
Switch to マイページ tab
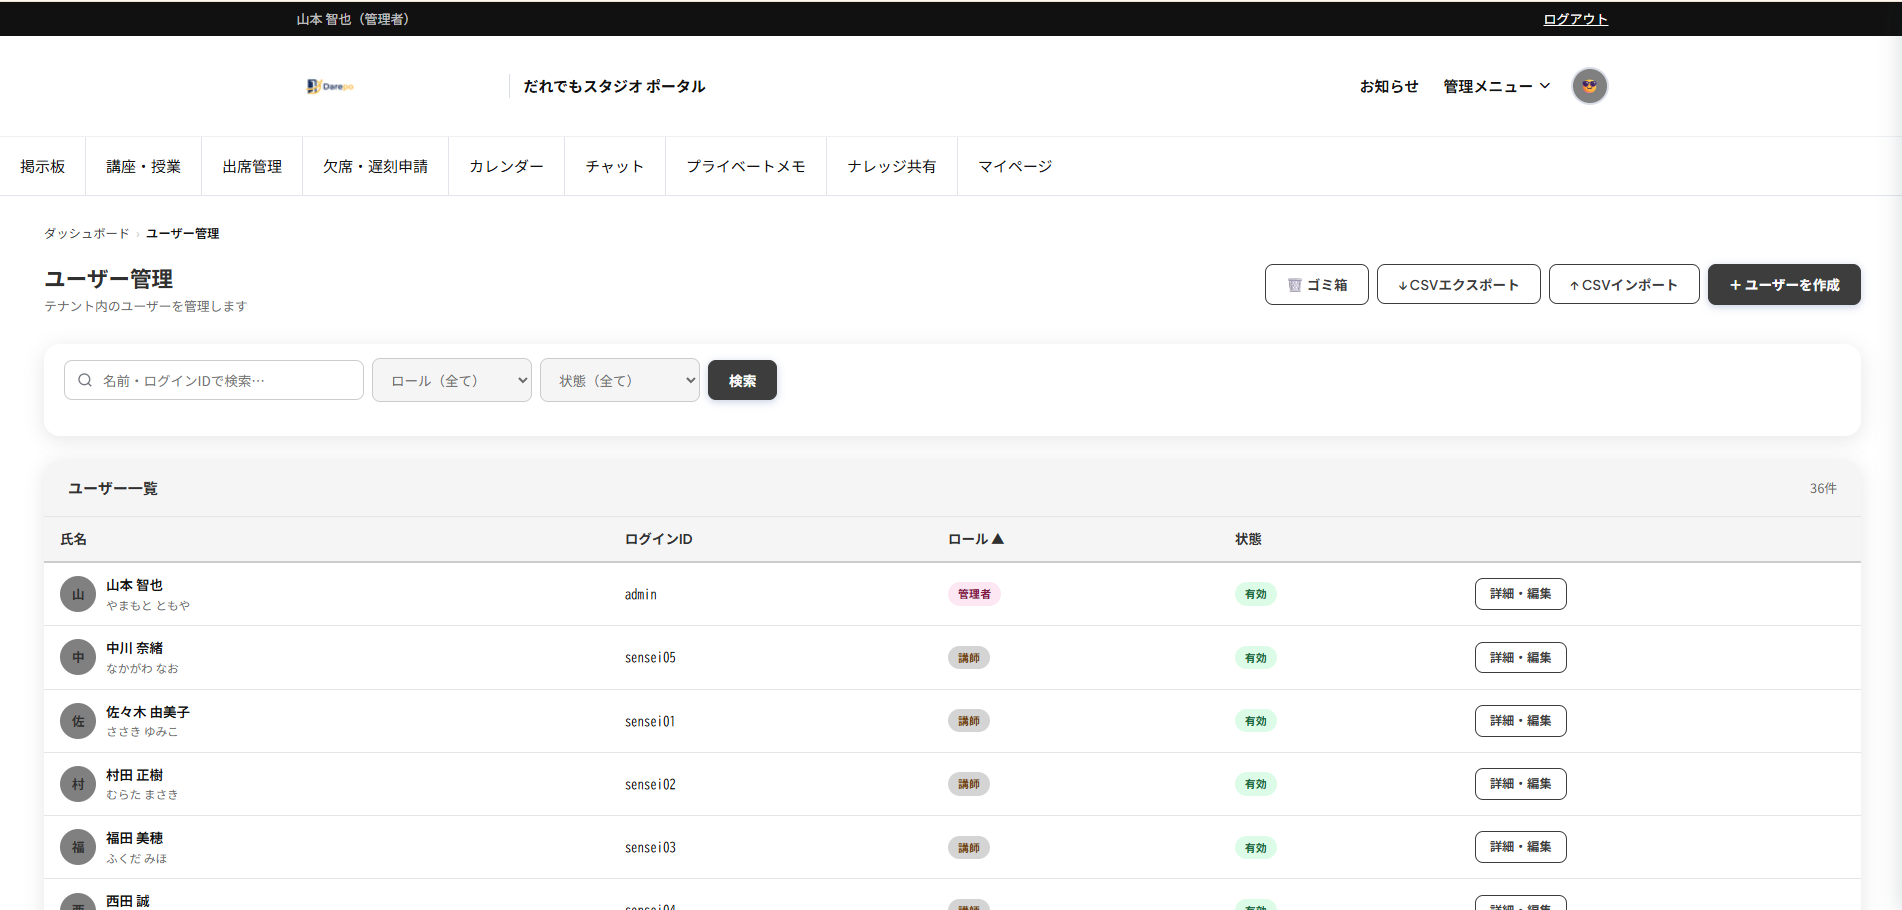click(x=1015, y=166)
